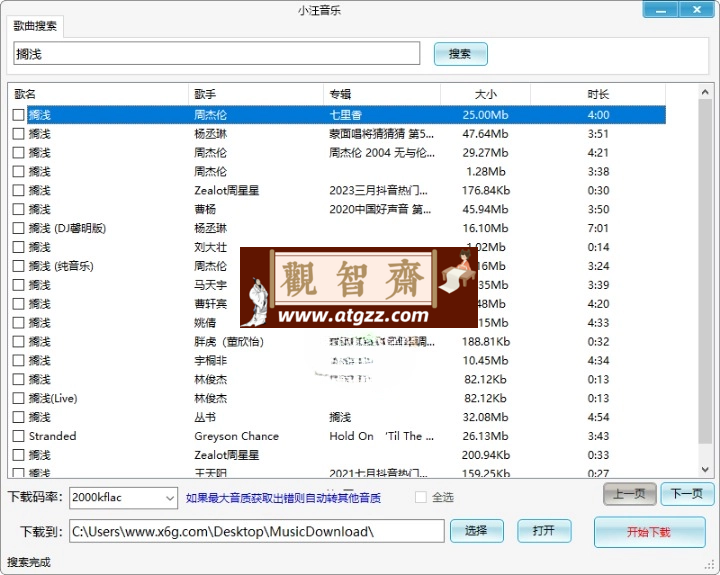
Task: Click 选择 to choose download folder
Action: (477, 531)
